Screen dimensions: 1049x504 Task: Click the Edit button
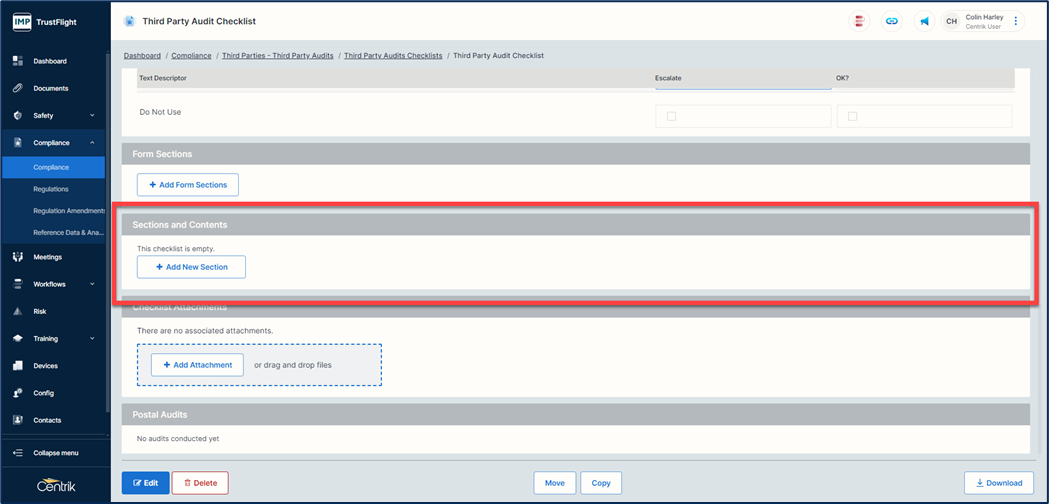coord(146,483)
